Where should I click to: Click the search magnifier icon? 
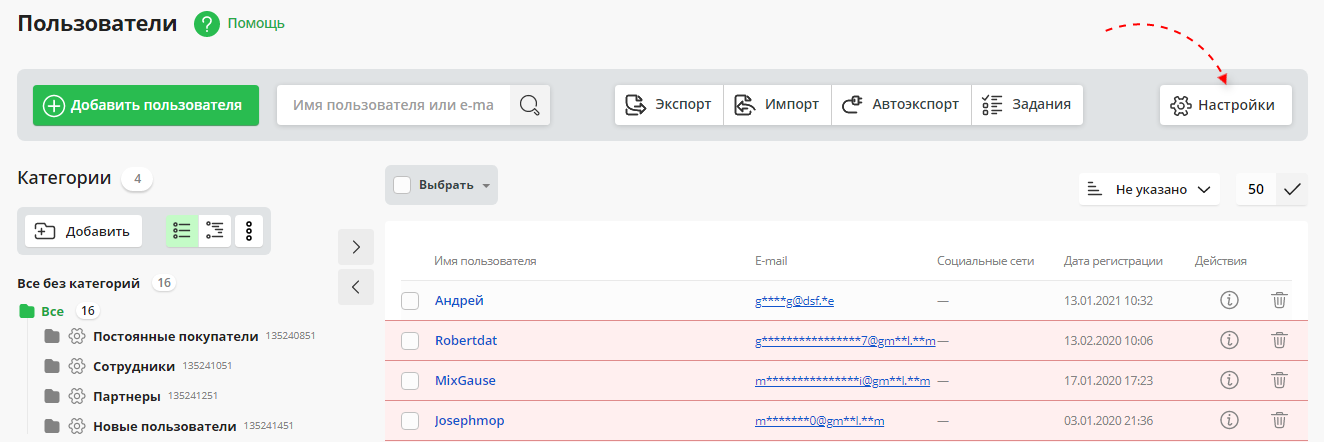click(530, 105)
